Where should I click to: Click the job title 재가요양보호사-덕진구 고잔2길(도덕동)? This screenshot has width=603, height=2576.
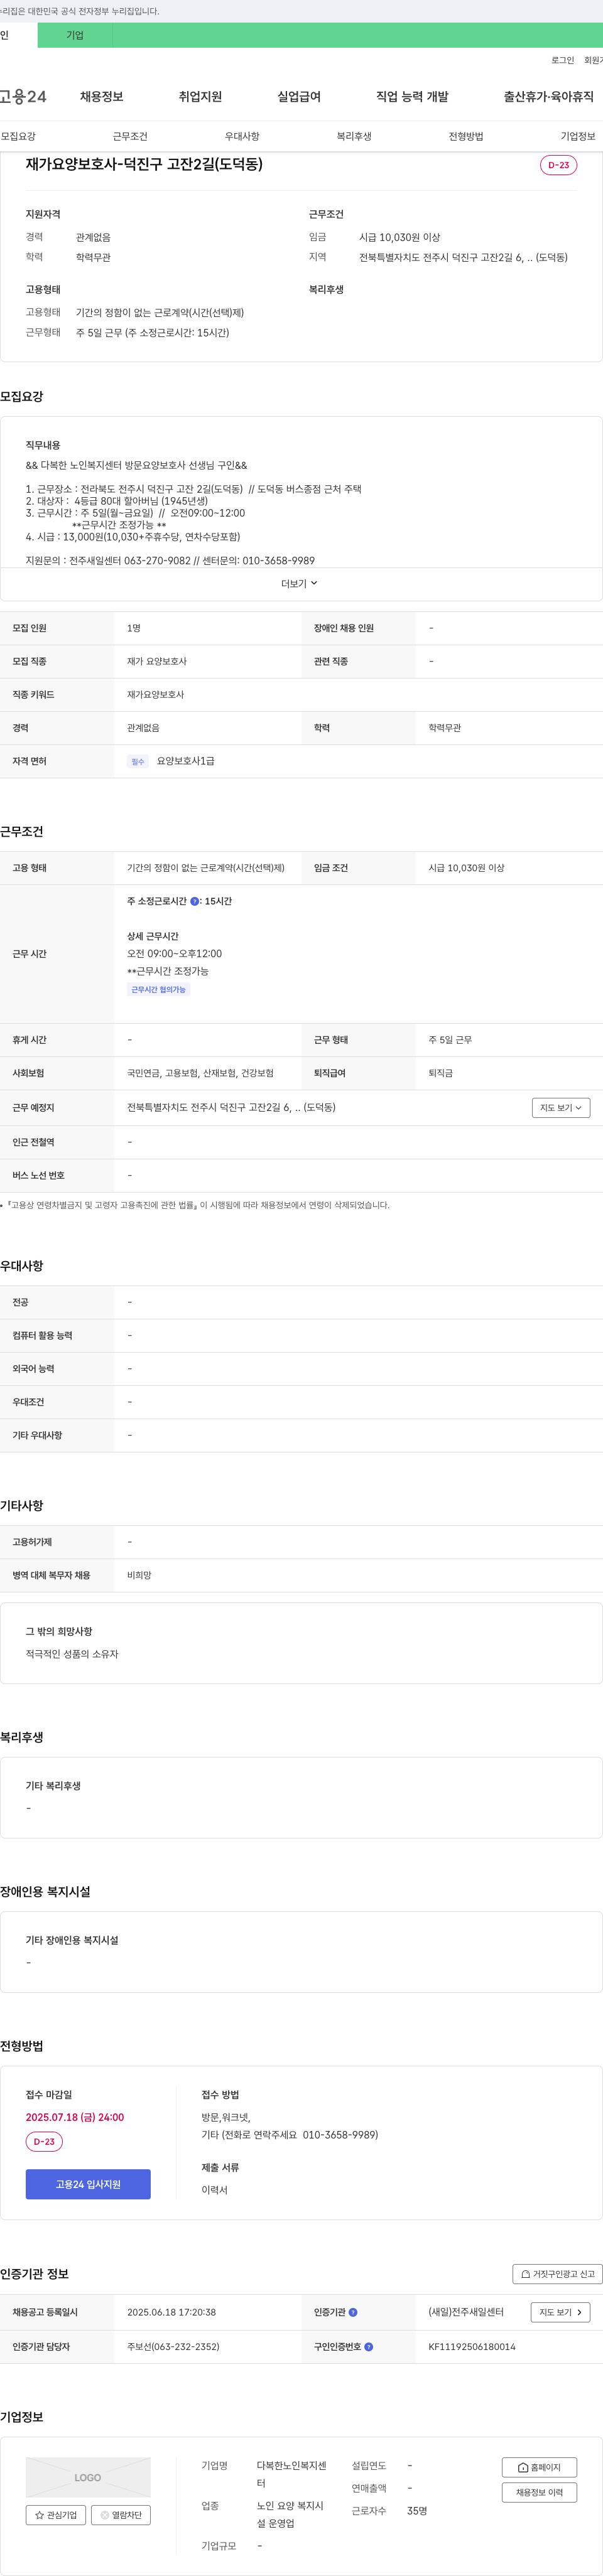point(144,164)
